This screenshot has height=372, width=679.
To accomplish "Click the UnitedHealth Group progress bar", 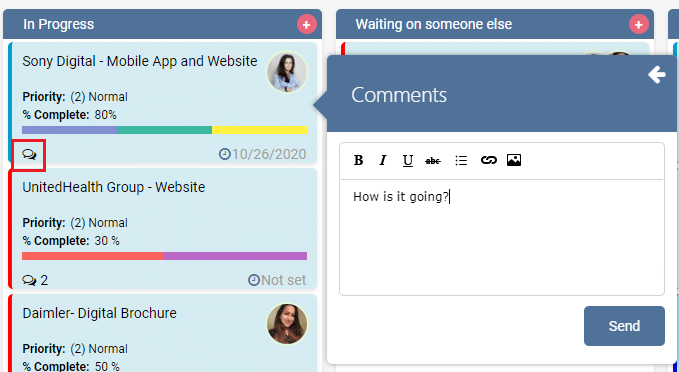I will click(165, 256).
